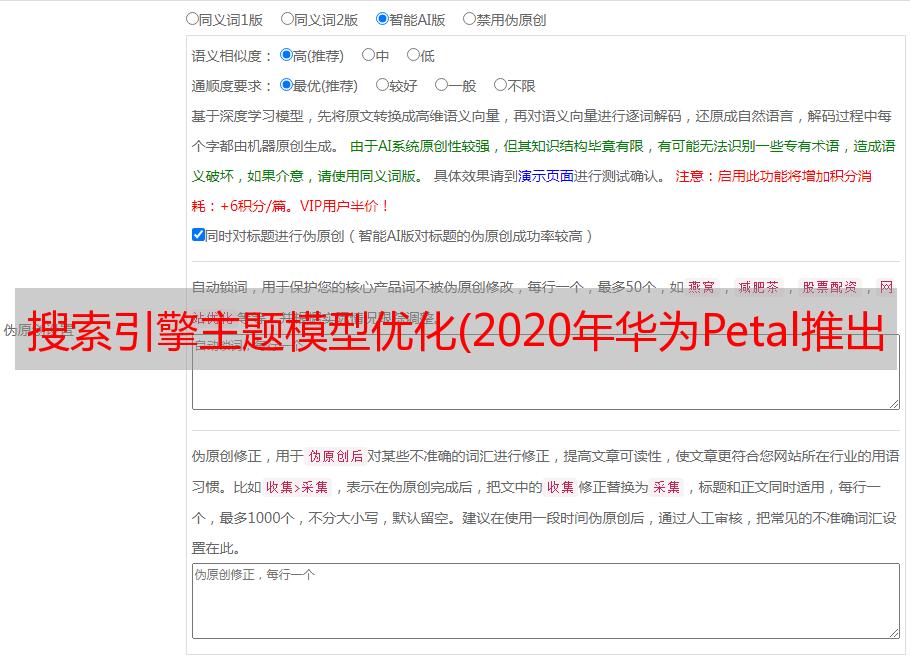Toggle the 同时对标题进行伪原创 checkbox
Viewport: 911px width, 658px height.
point(198,235)
